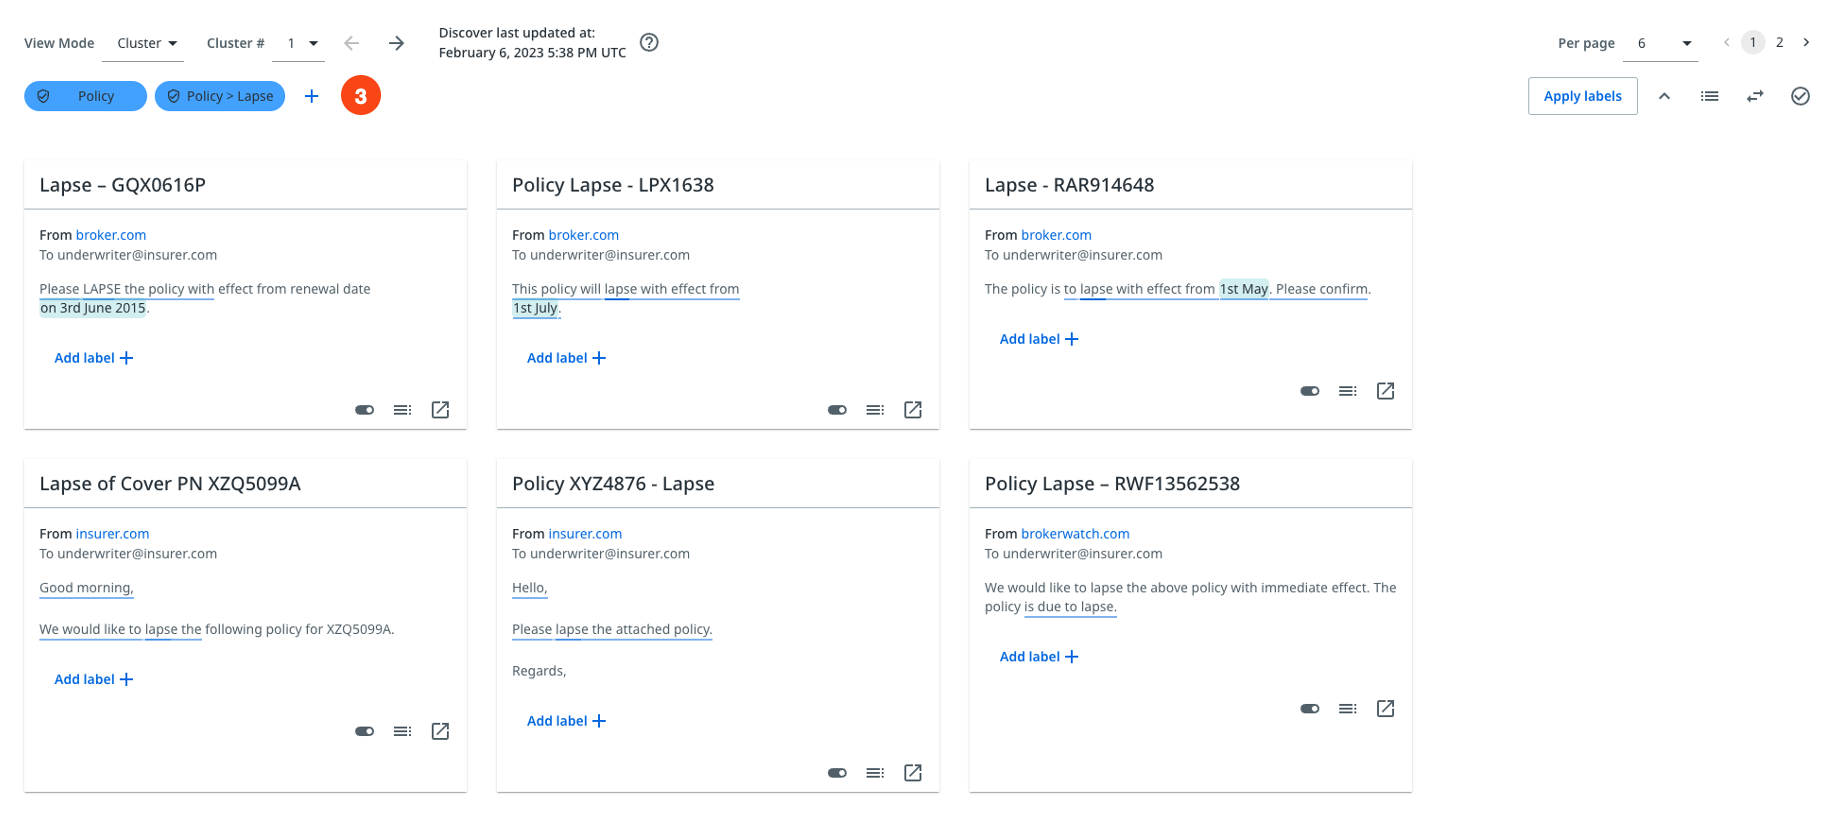Toggle switch on Lapse - RAR914648 card
Screen dimensions: 1841x825
click(1309, 391)
